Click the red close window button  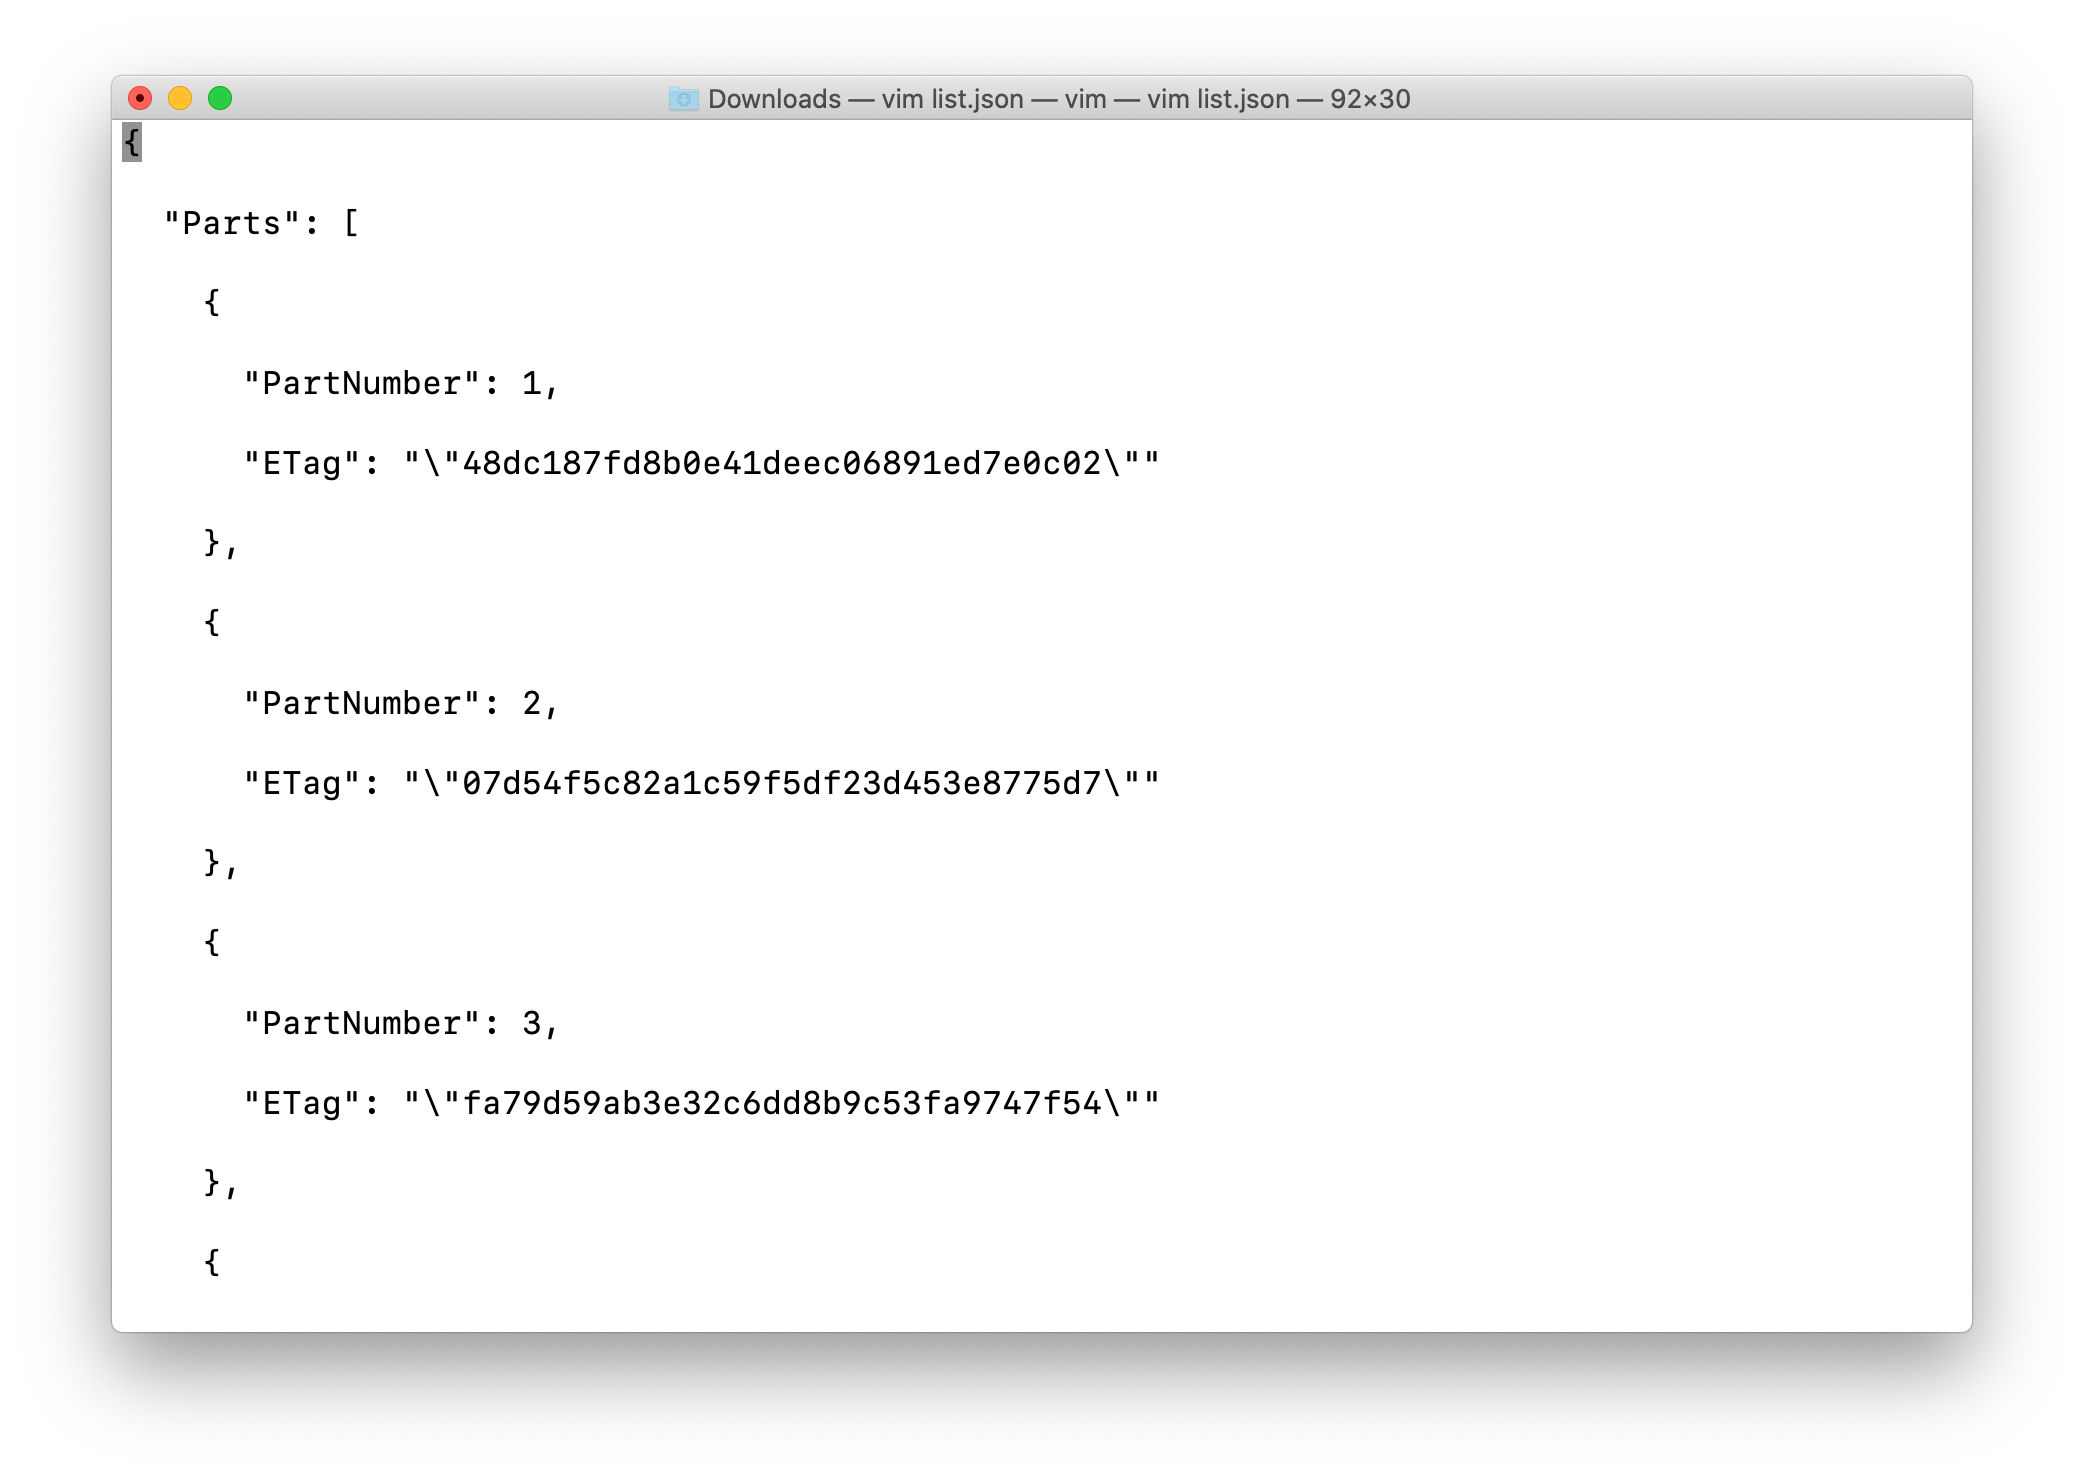click(140, 98)
